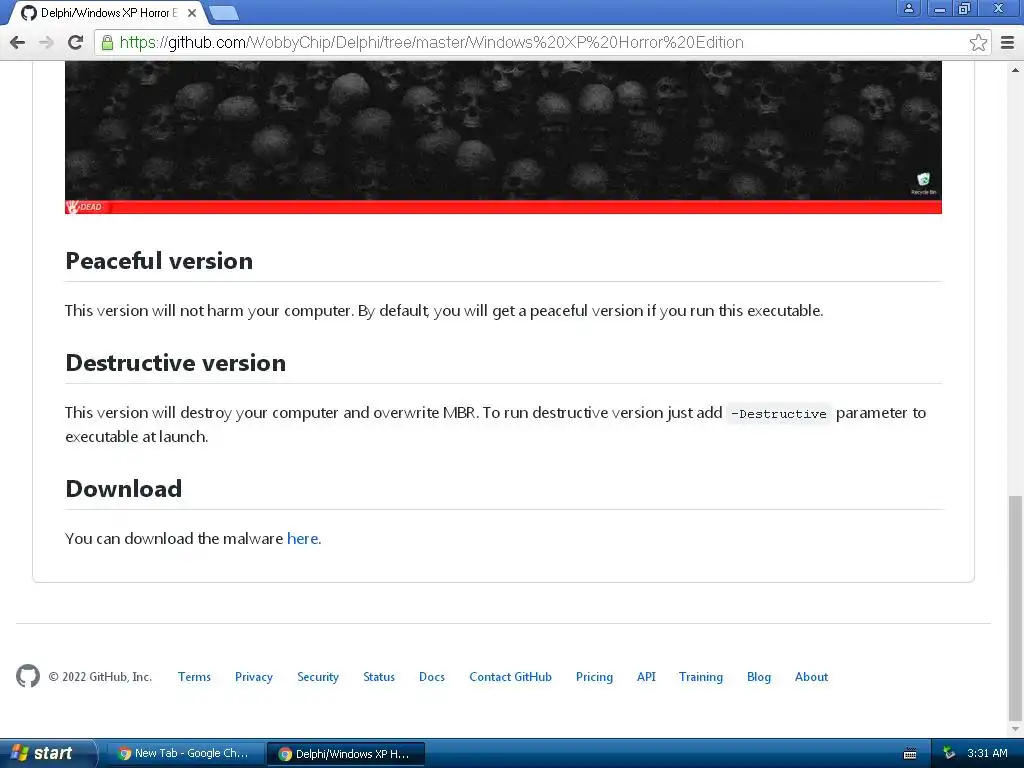Click the browser forward arrow
This screenshot has width=1024, height=768.
click(x=46, y=42)
